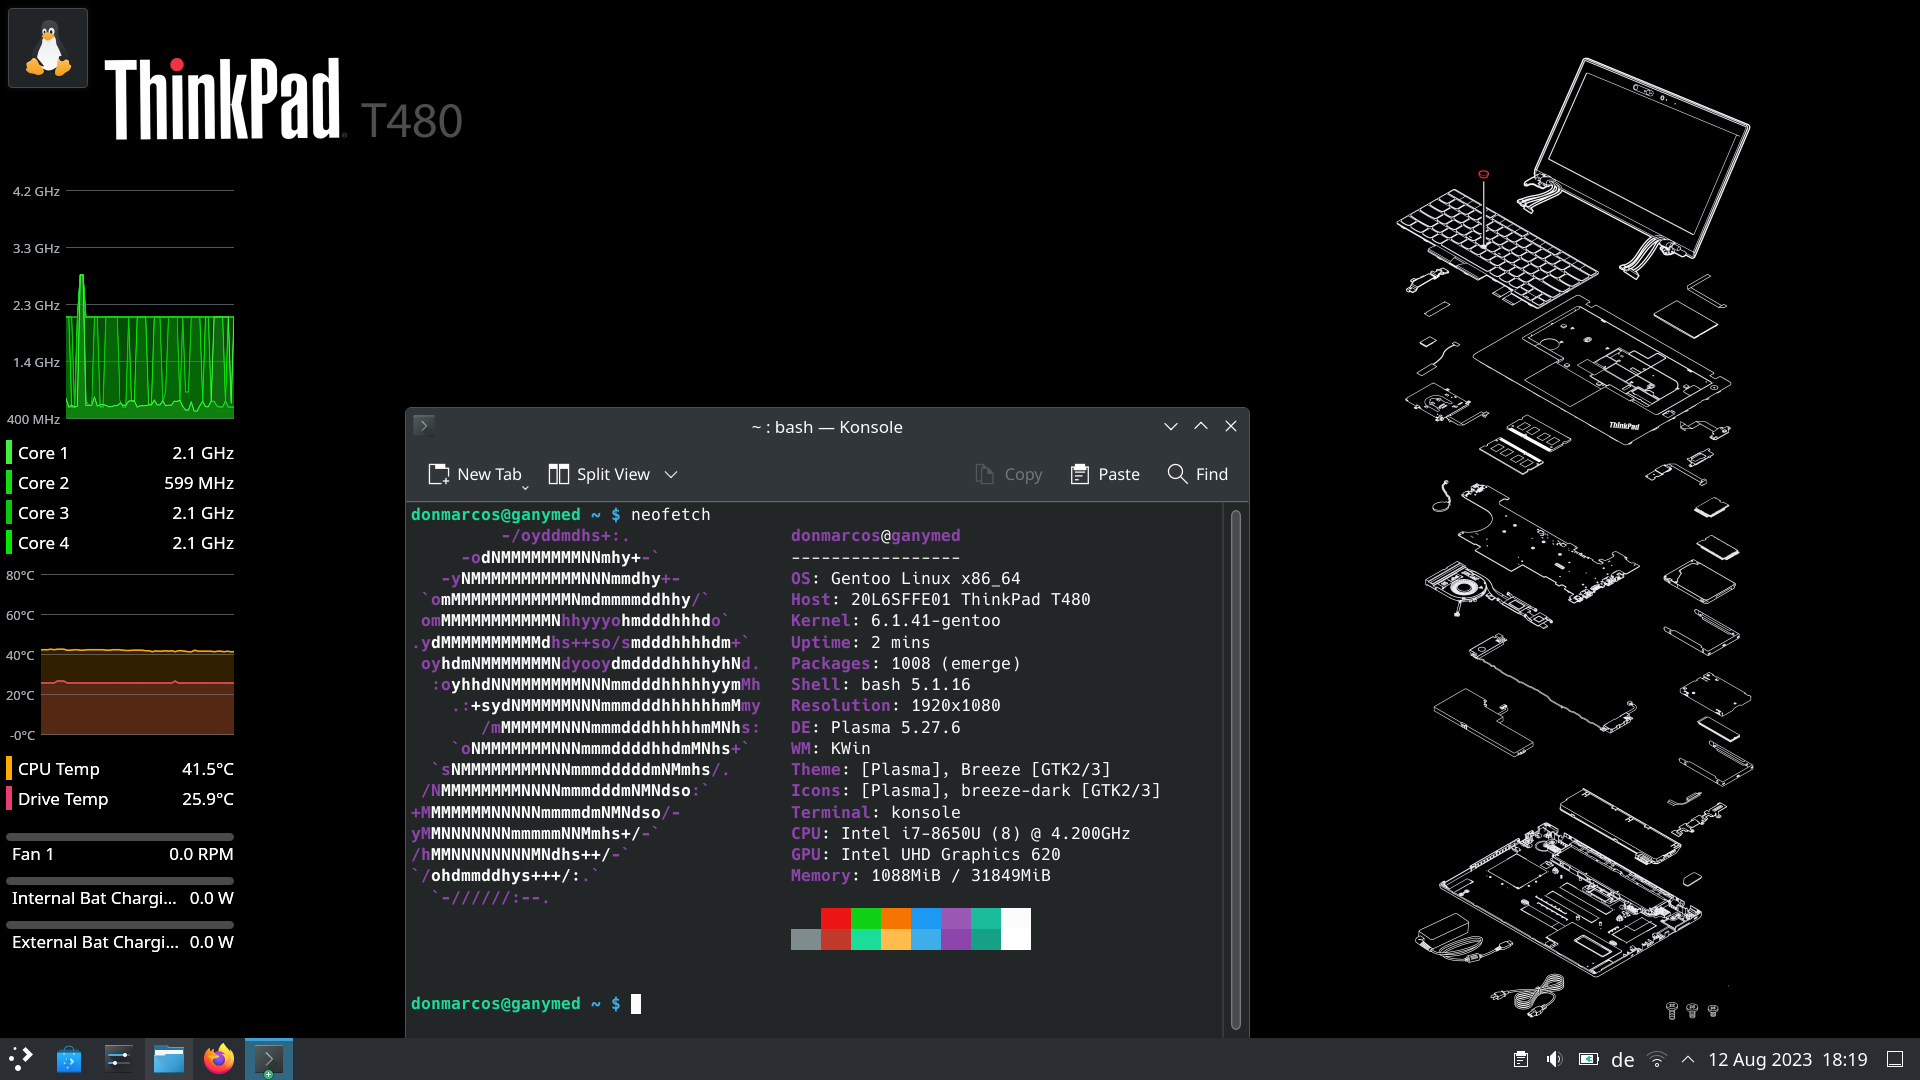Screen dimensions: 1920x1080
Task: Click the red neofetch color swatch
Action: pyautogui.click(x=835, y=915)
